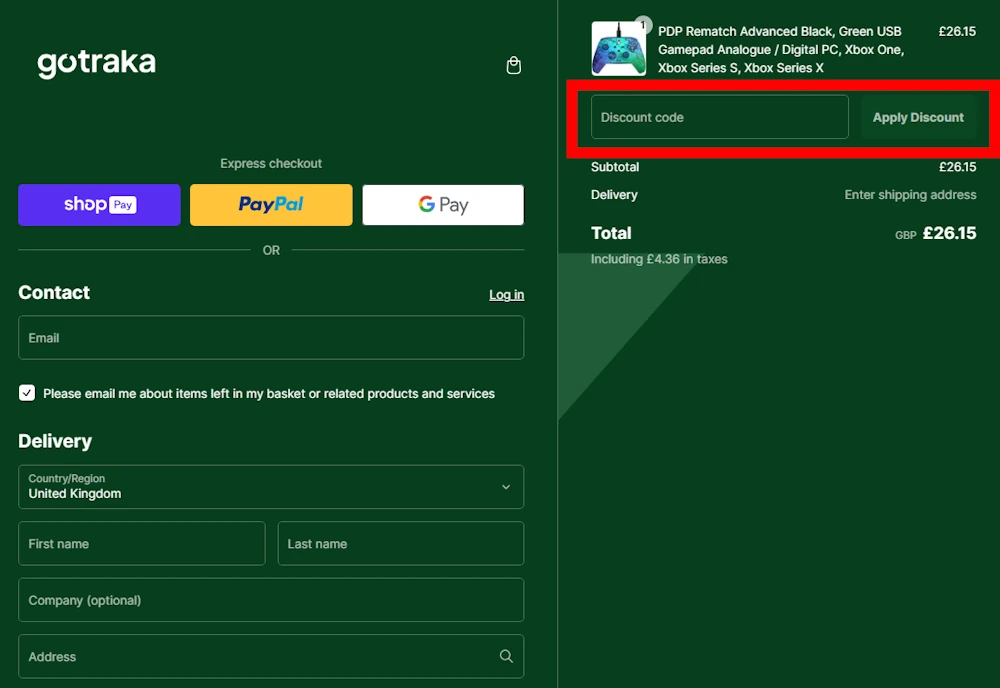View the gamepad product thumbnail
1000x688 pixels.
click(x=619, y=46)
